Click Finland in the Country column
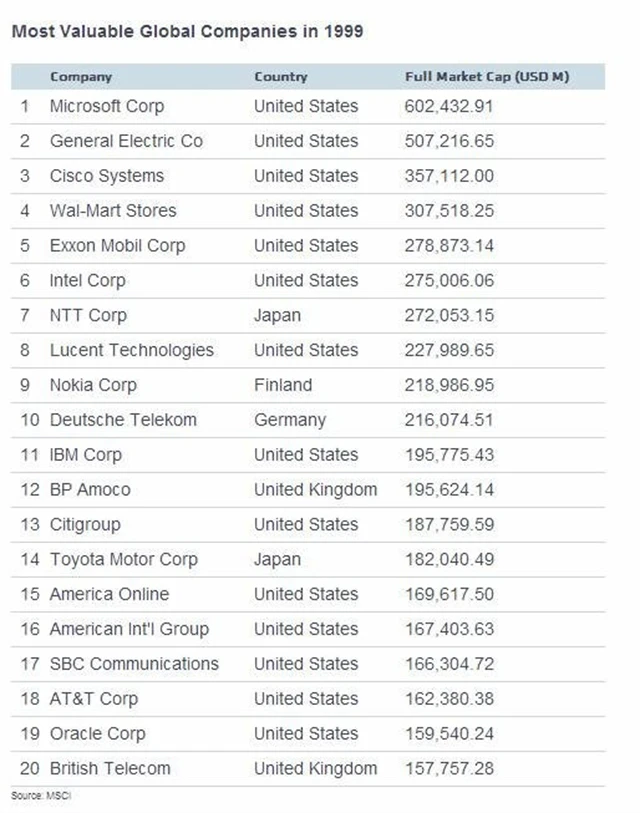 pos(283,385)
